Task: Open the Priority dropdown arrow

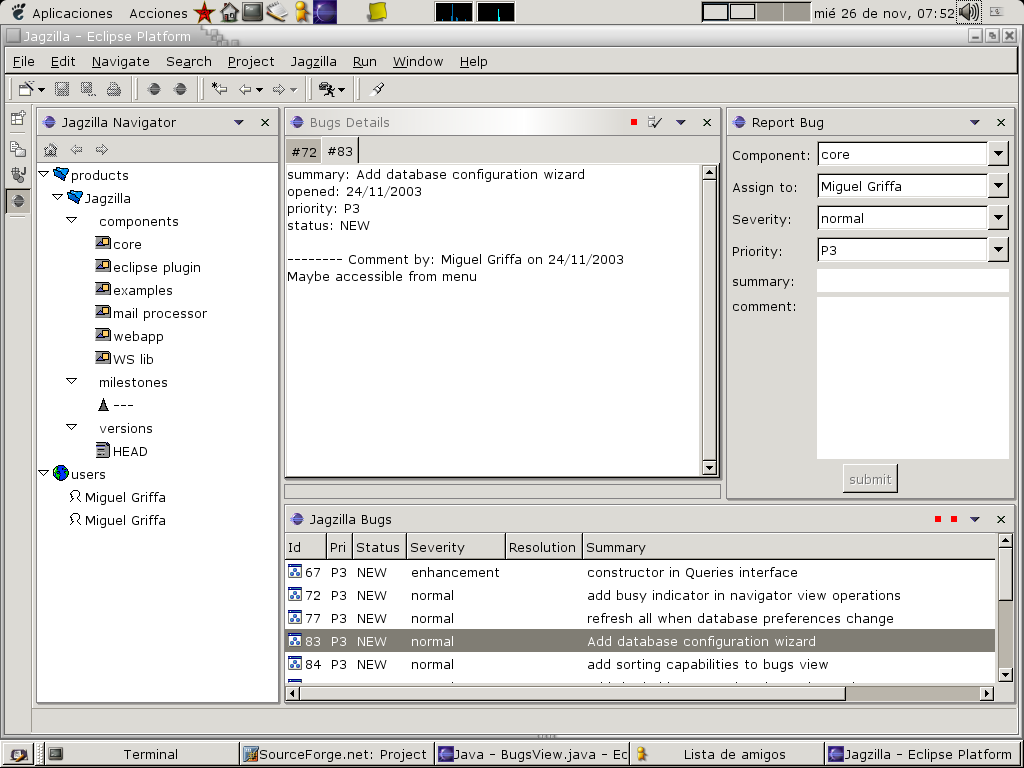Action: tap(998, 250)
